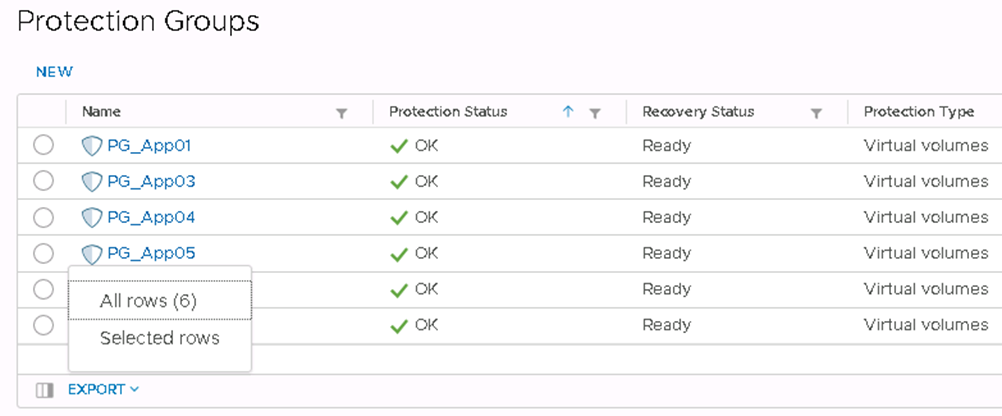Click the shield icon beside PG_App01

pos(92,146)
